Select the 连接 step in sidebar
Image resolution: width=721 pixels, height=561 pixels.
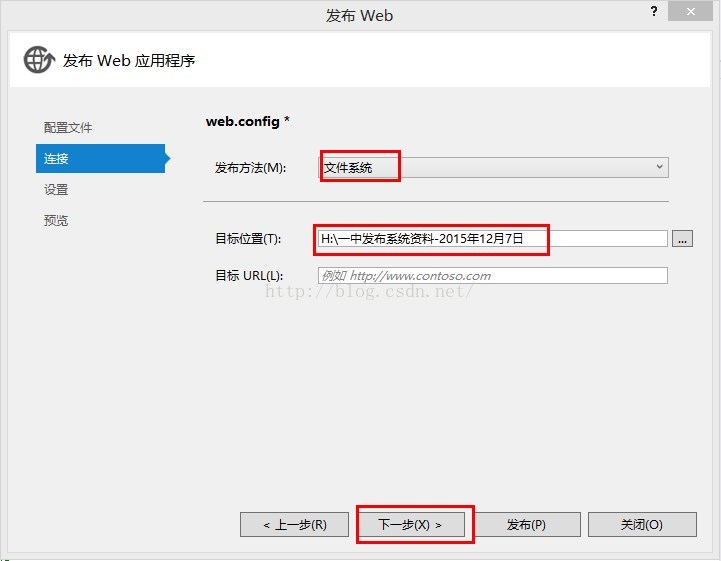pos(101,159)
